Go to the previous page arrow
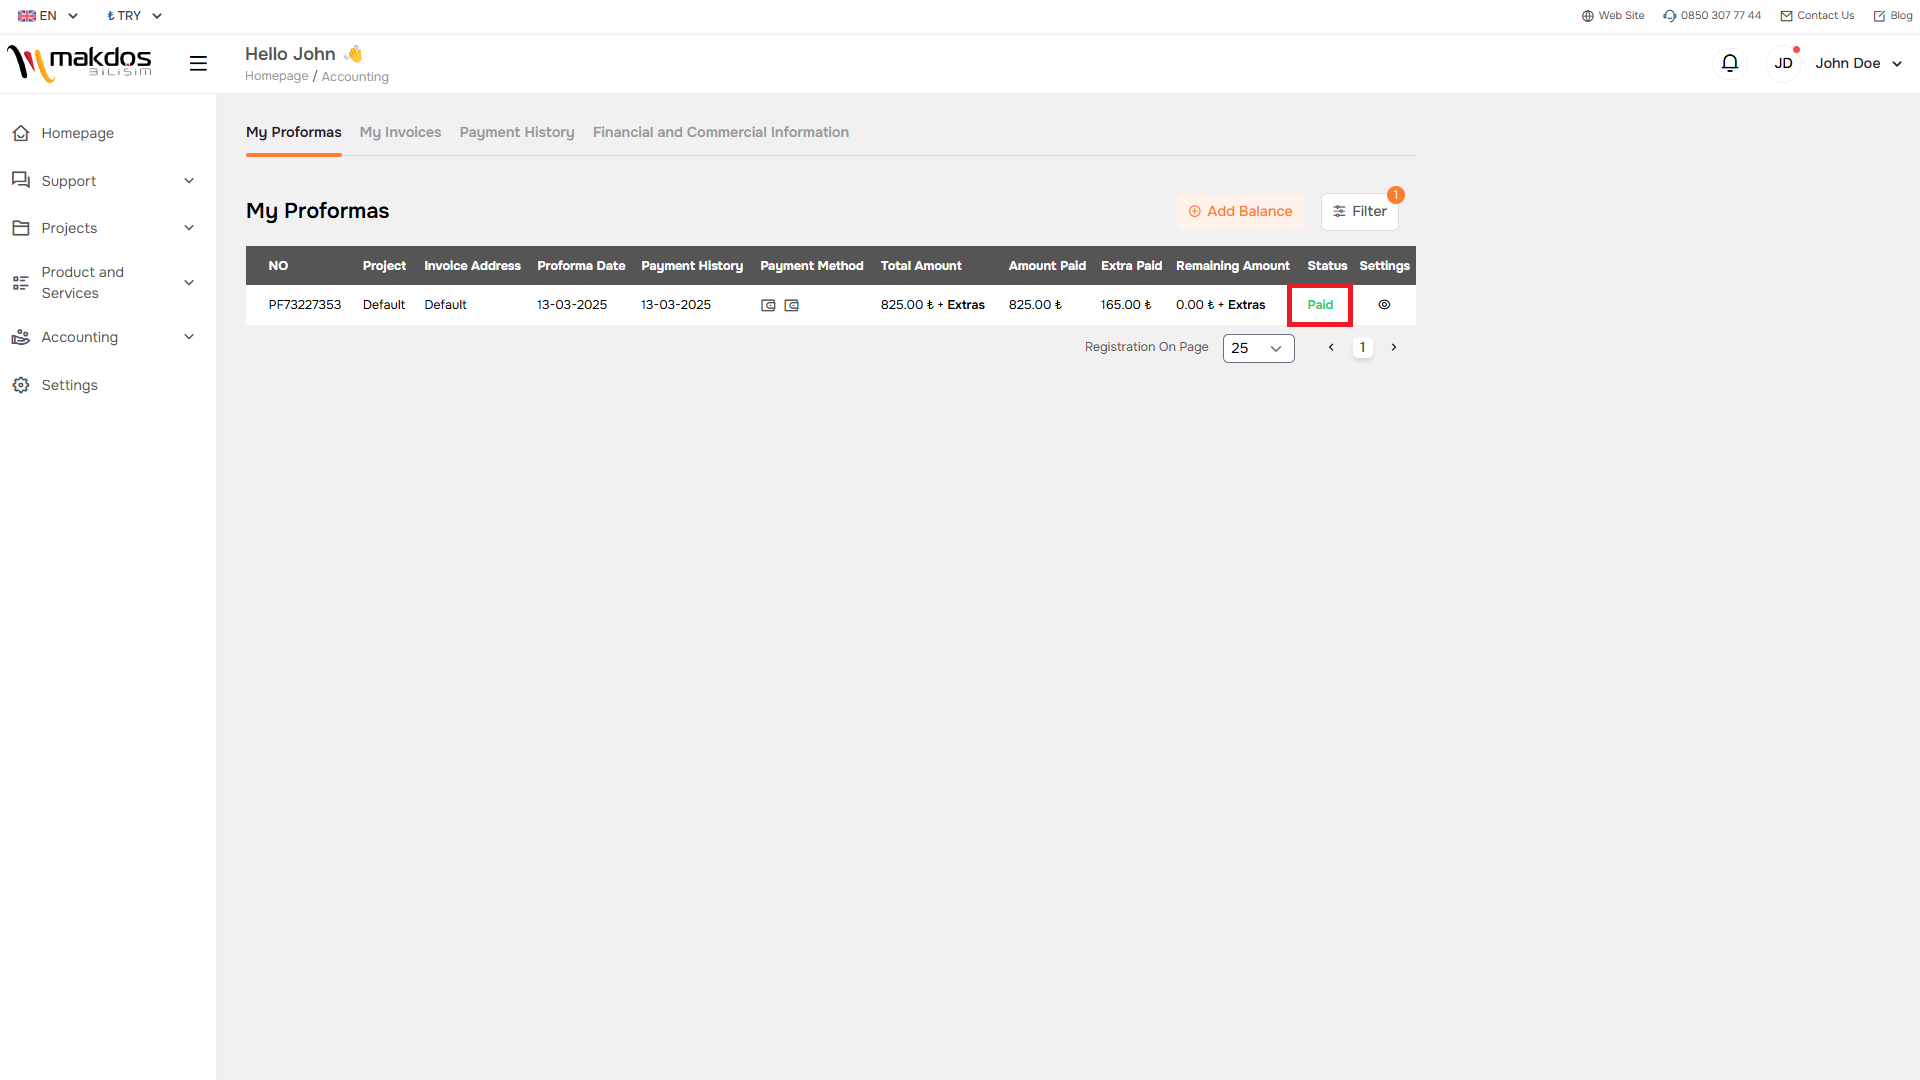The image size is (1920, 1080). (x=1331, y=347)
